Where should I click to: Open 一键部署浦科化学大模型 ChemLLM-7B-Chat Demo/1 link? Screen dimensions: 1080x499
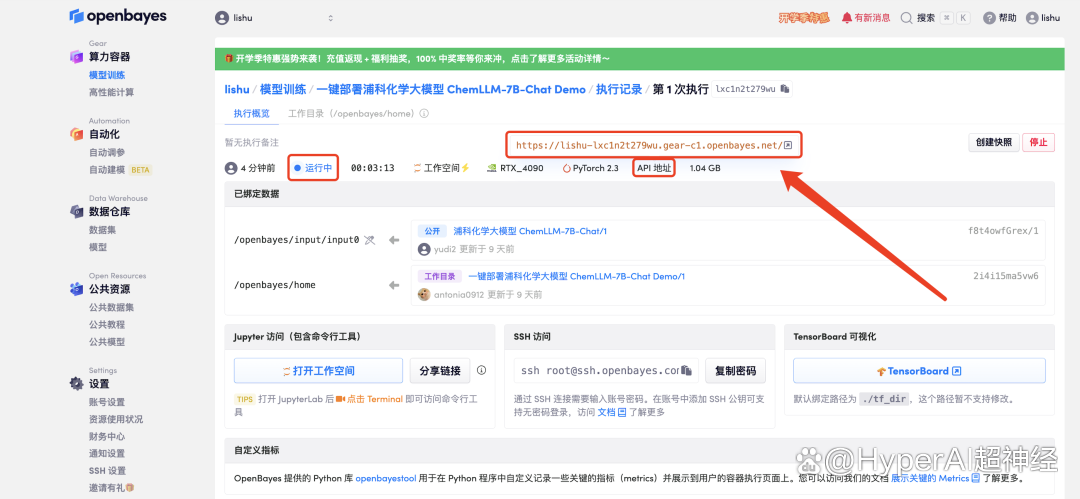(577, 276)
